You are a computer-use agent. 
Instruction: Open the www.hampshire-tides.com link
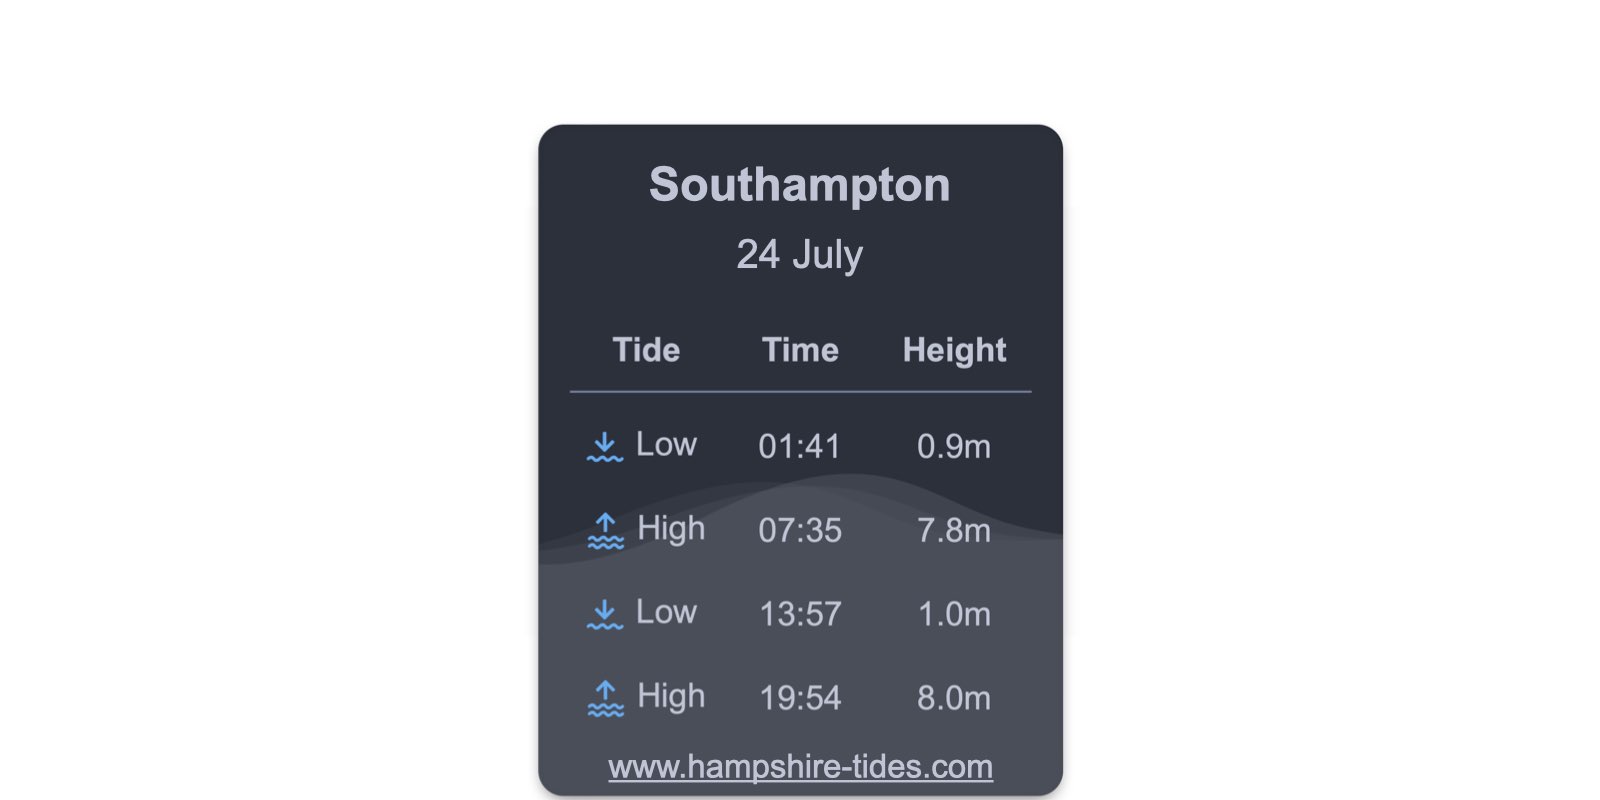coord(800,767)
